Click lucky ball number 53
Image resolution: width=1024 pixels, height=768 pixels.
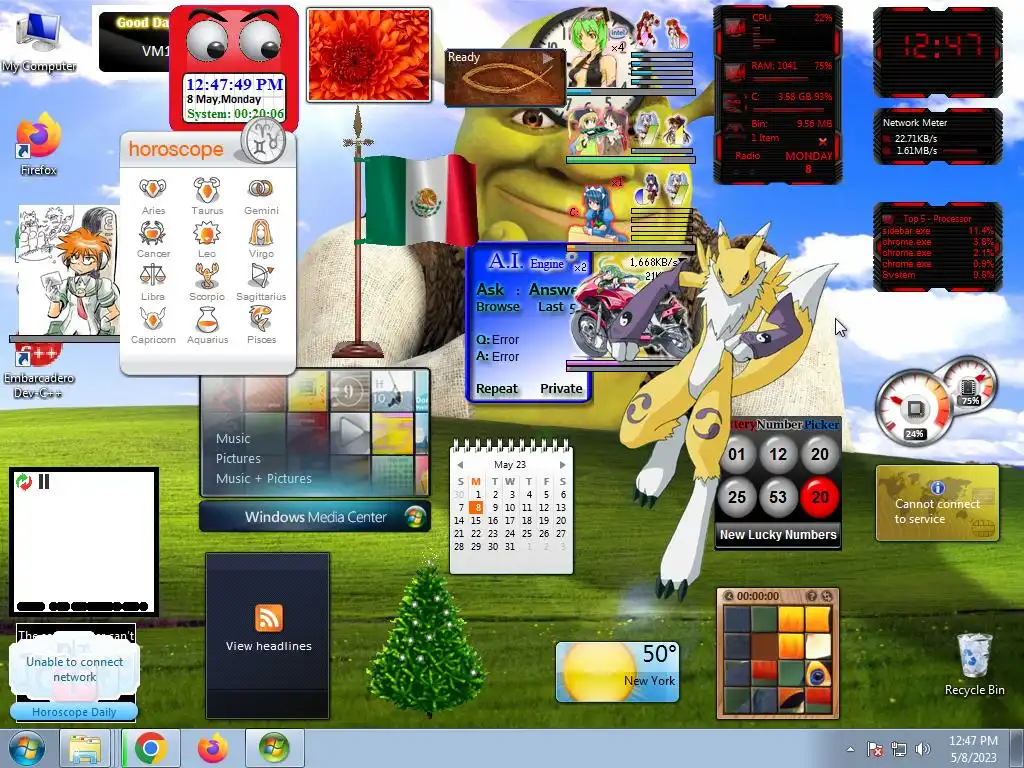click(x=778, y=497)
